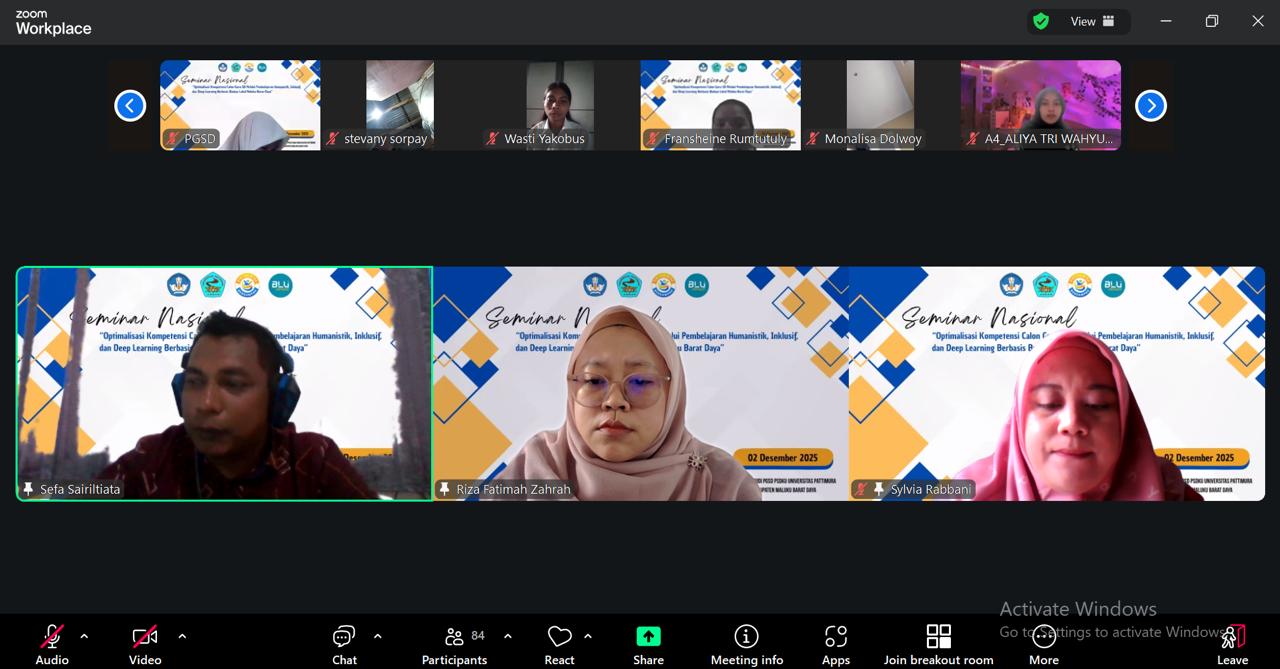Expand the video options arrow

tap(182, 636)
